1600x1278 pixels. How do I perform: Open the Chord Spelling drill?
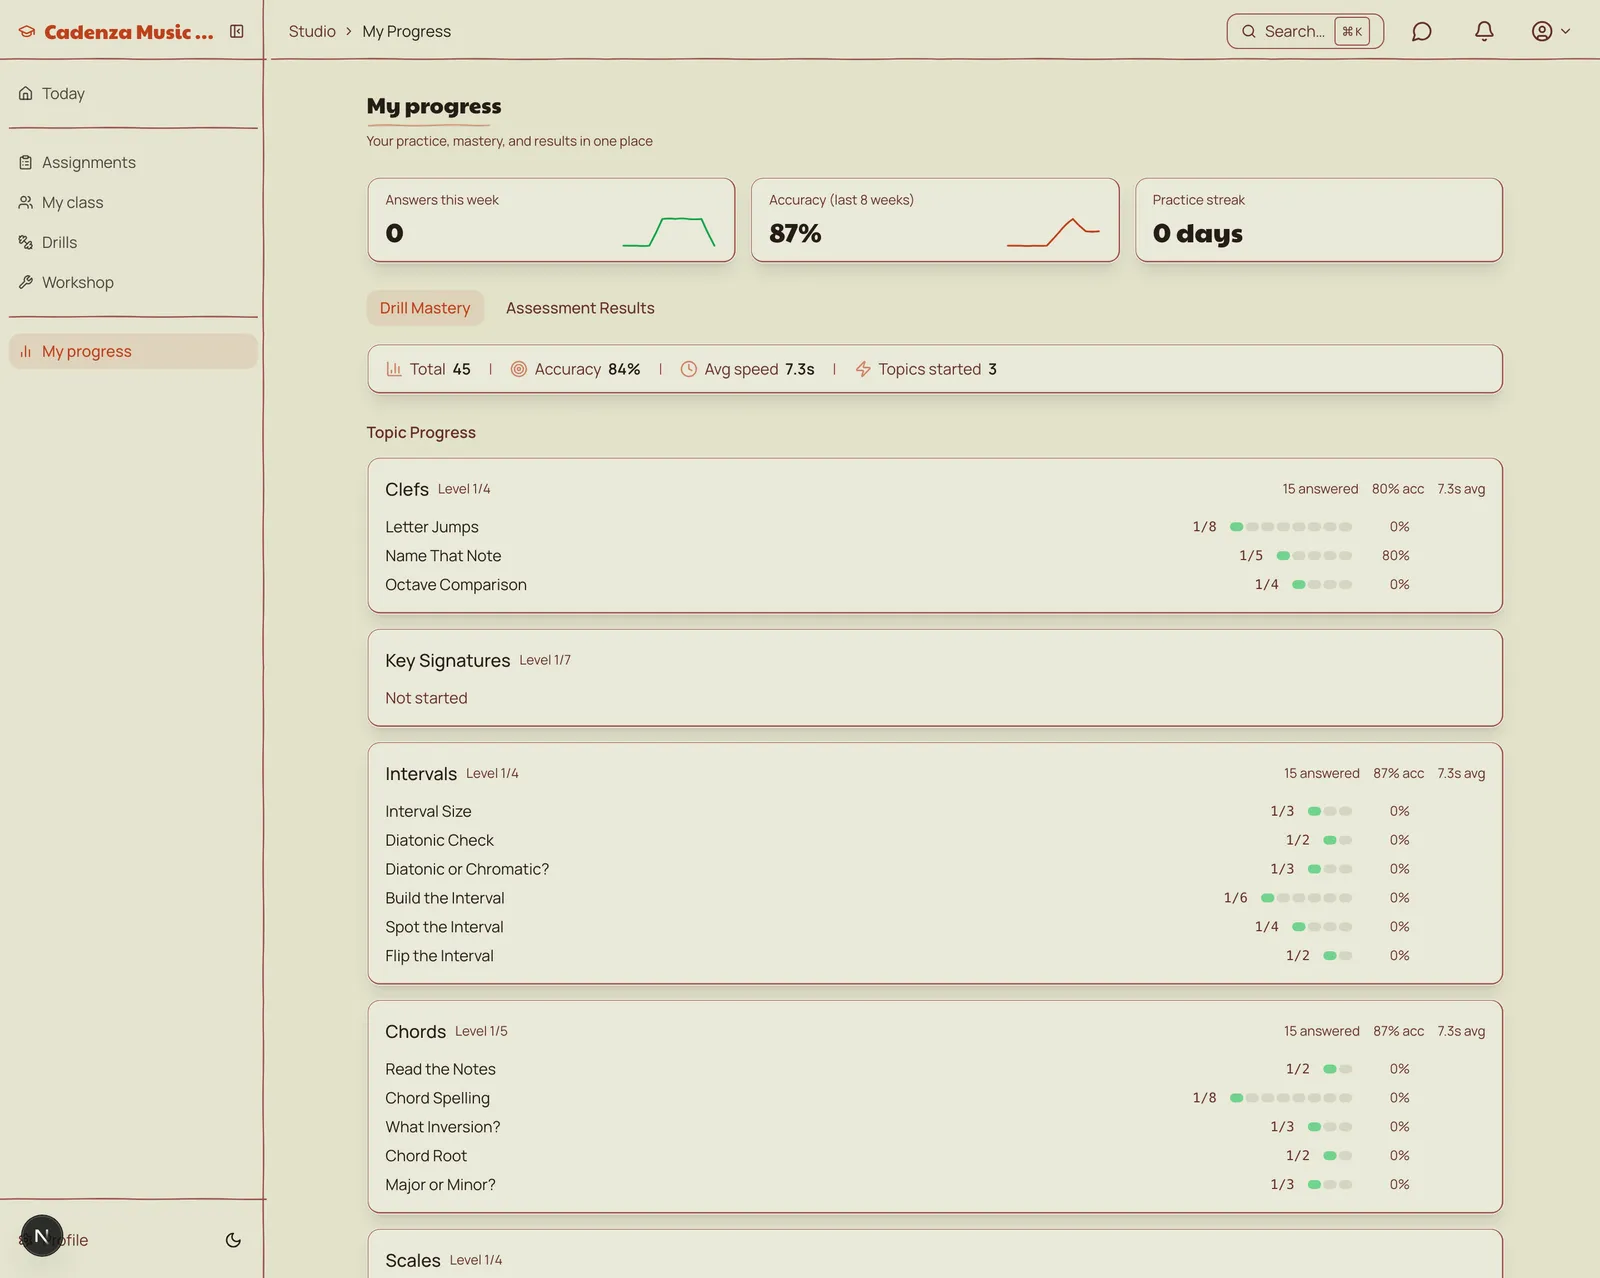click(x=437, y=1098)
